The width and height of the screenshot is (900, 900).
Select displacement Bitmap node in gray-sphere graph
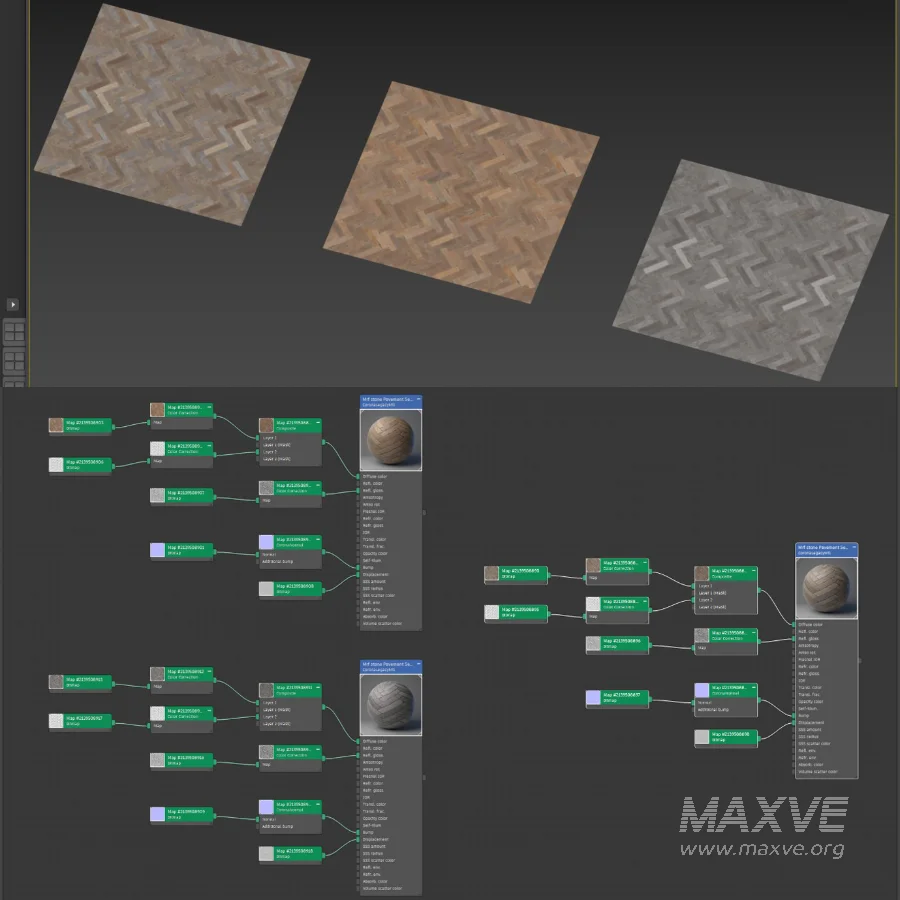[x=290, y=854]
